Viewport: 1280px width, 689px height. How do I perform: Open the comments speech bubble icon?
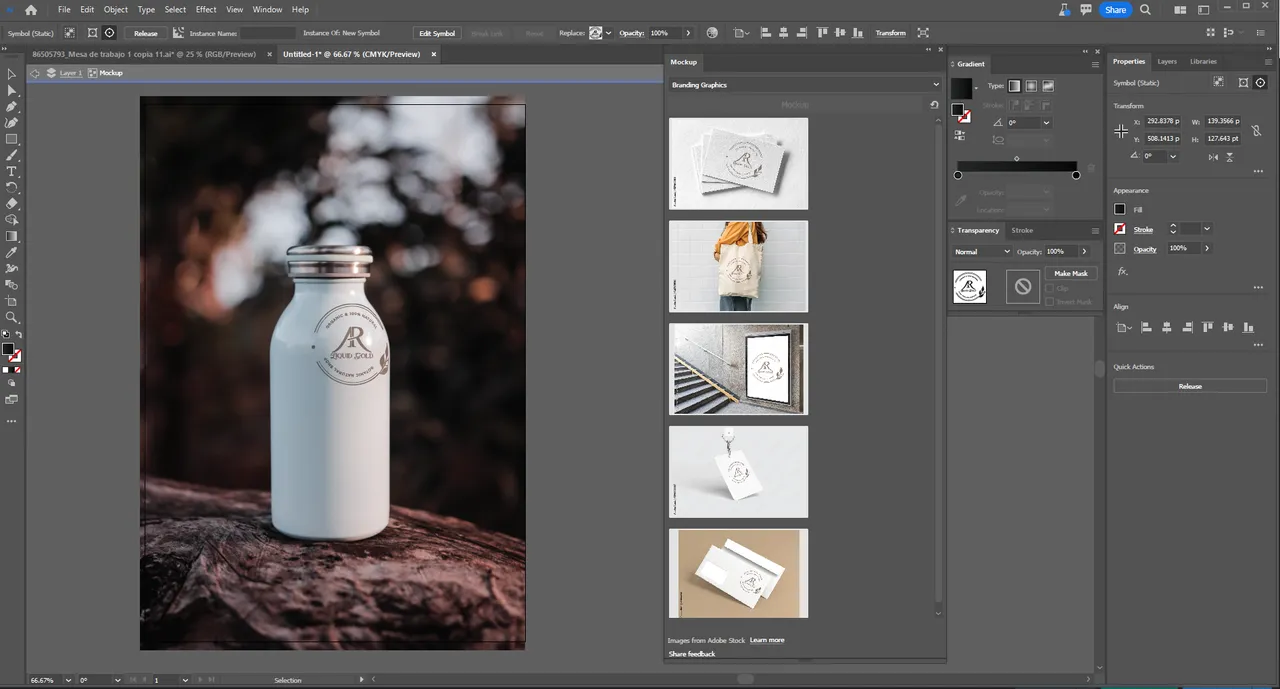pyautogui.click(x=1087, y=9)
